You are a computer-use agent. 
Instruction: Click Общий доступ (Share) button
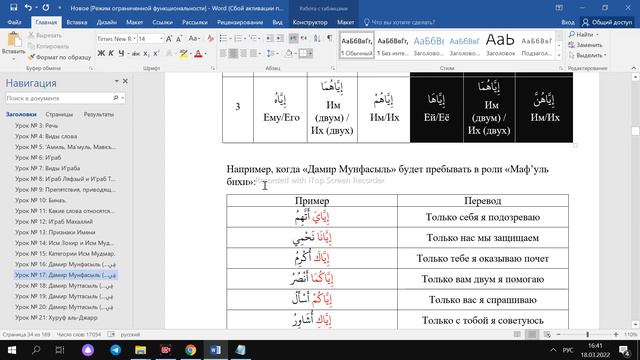click(607, 22)
